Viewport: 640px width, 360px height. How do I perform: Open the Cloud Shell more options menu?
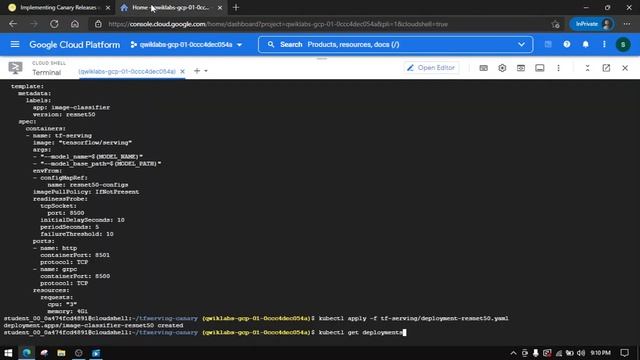(558, 68)
